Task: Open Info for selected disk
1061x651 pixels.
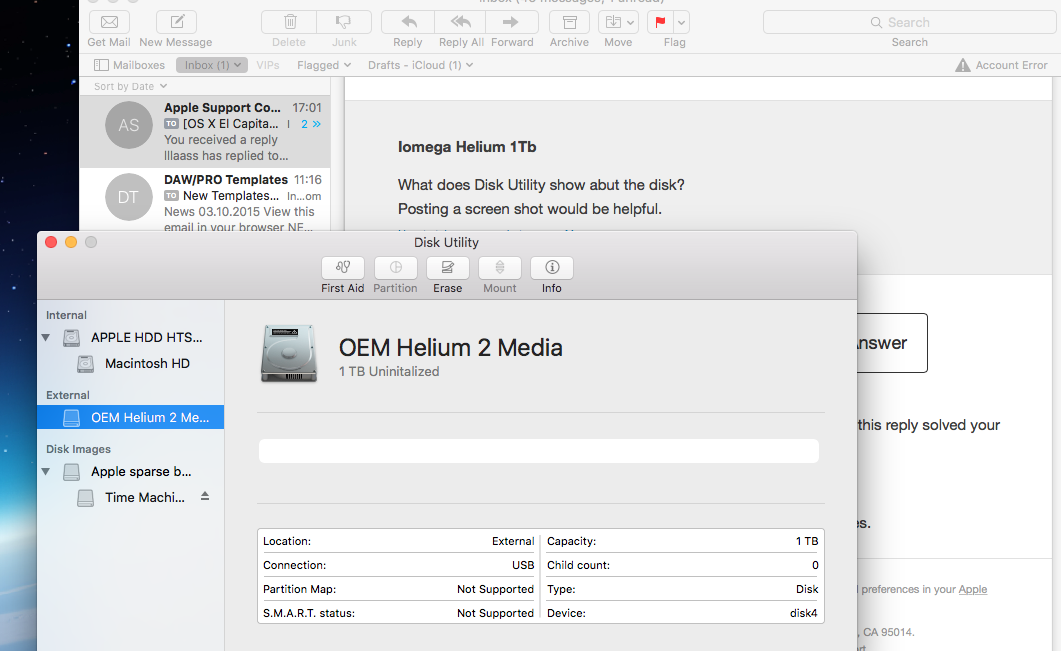Action: 551,268
